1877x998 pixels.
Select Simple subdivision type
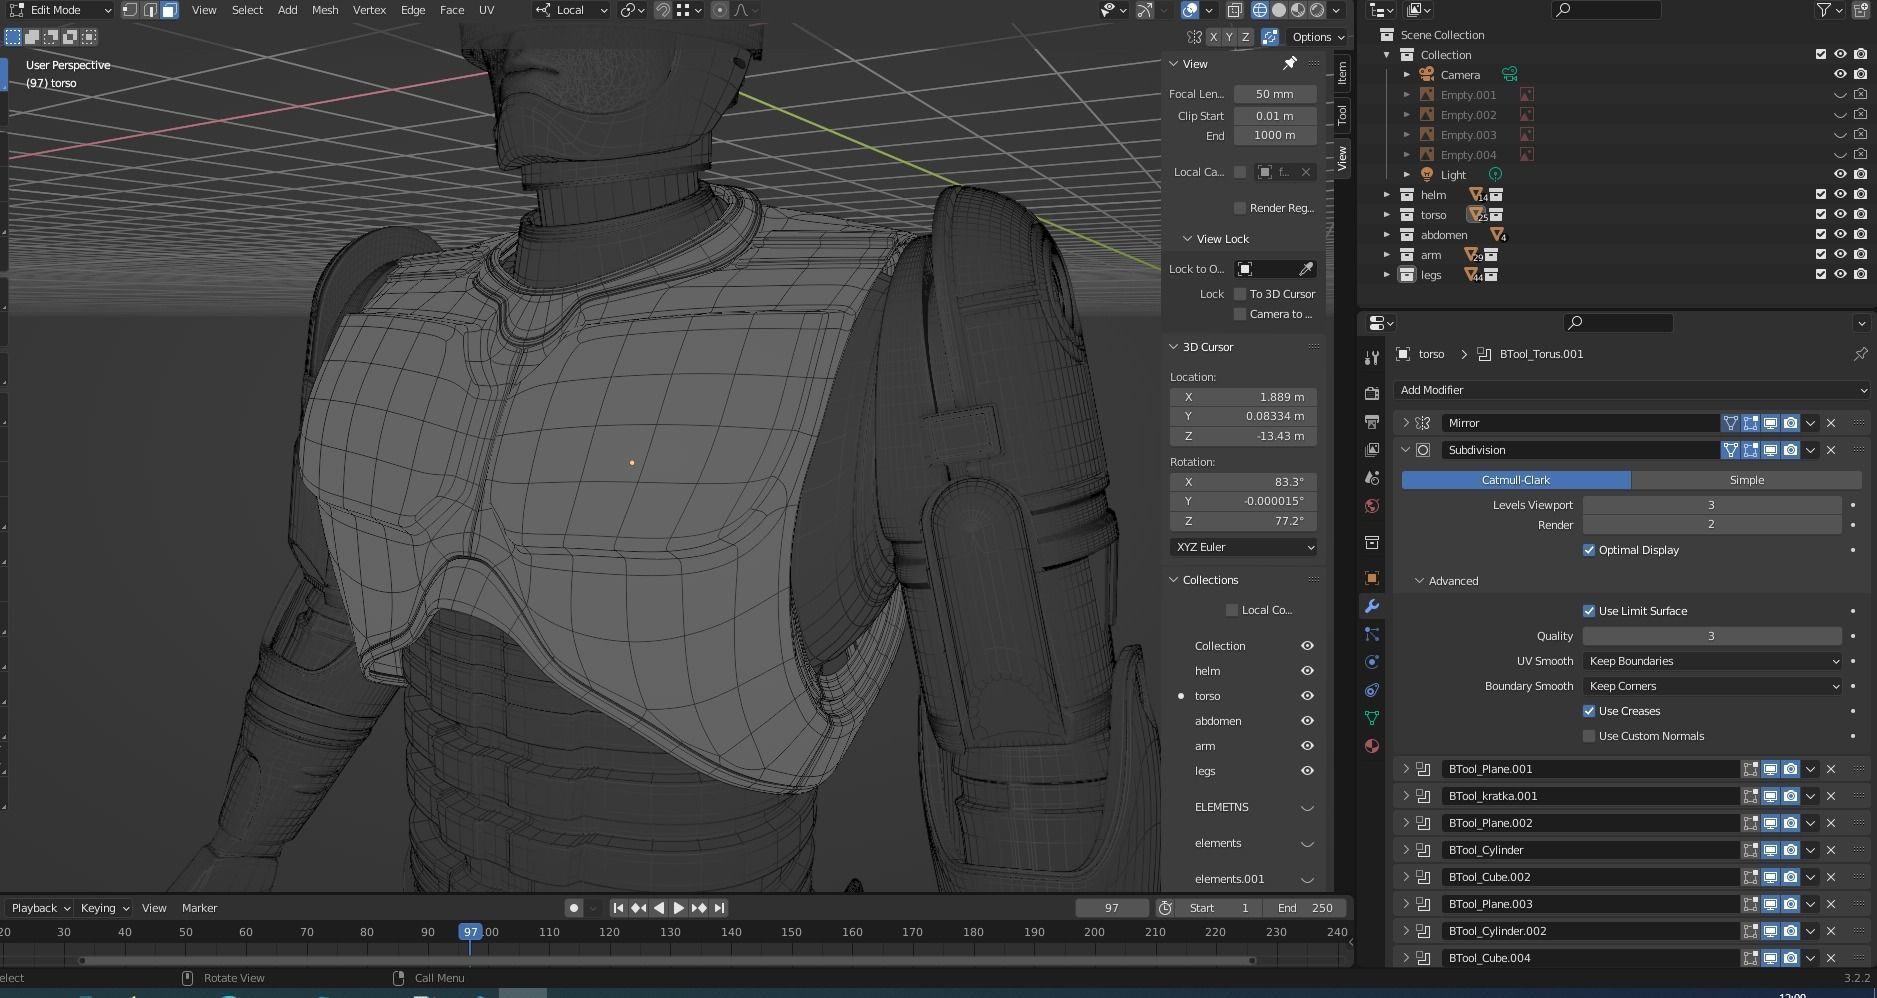(1746, 480)
